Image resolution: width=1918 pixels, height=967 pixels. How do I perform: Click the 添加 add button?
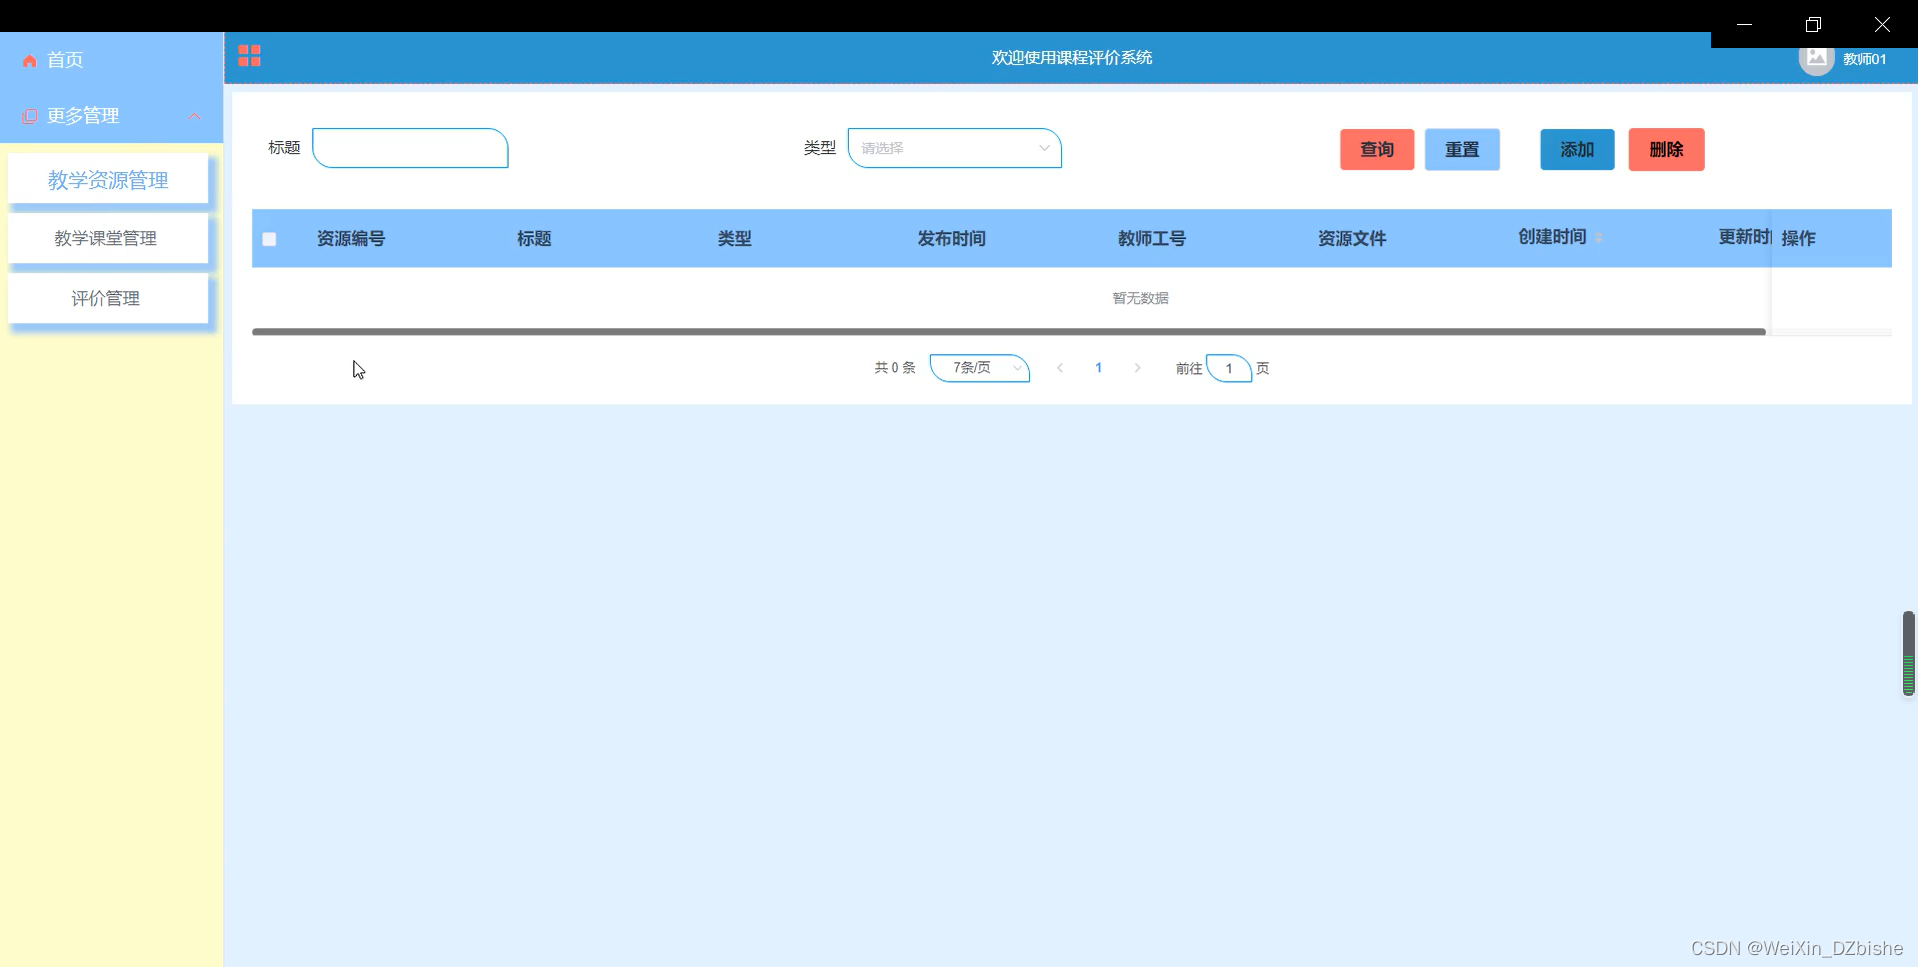tap(1577, 150)
